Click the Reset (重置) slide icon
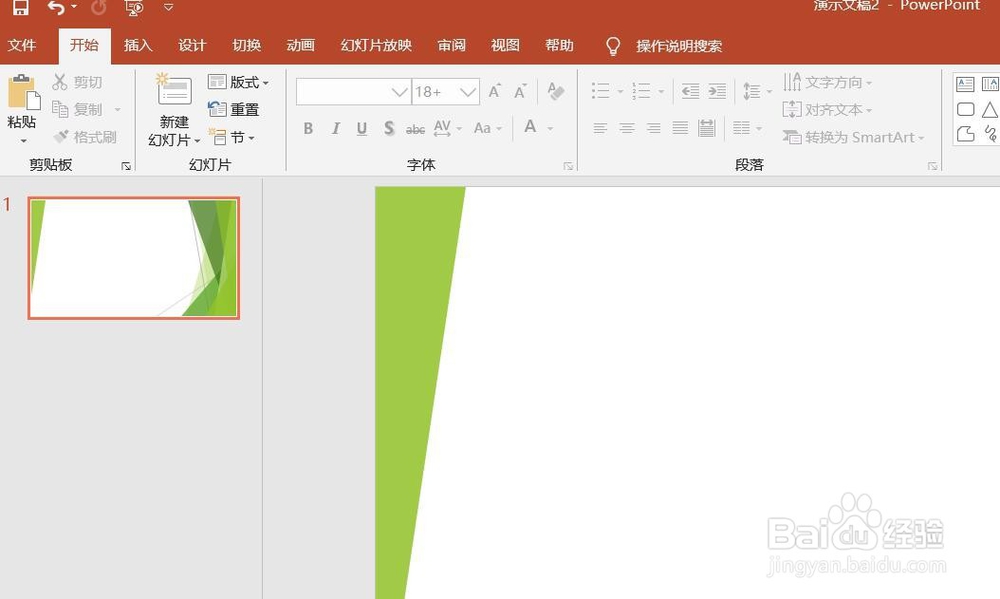 click(x=233, y=110)
